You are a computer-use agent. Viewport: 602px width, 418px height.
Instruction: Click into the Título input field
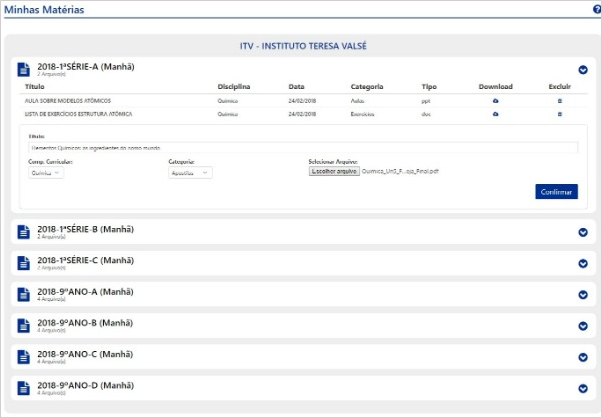[x=303, y=148]
